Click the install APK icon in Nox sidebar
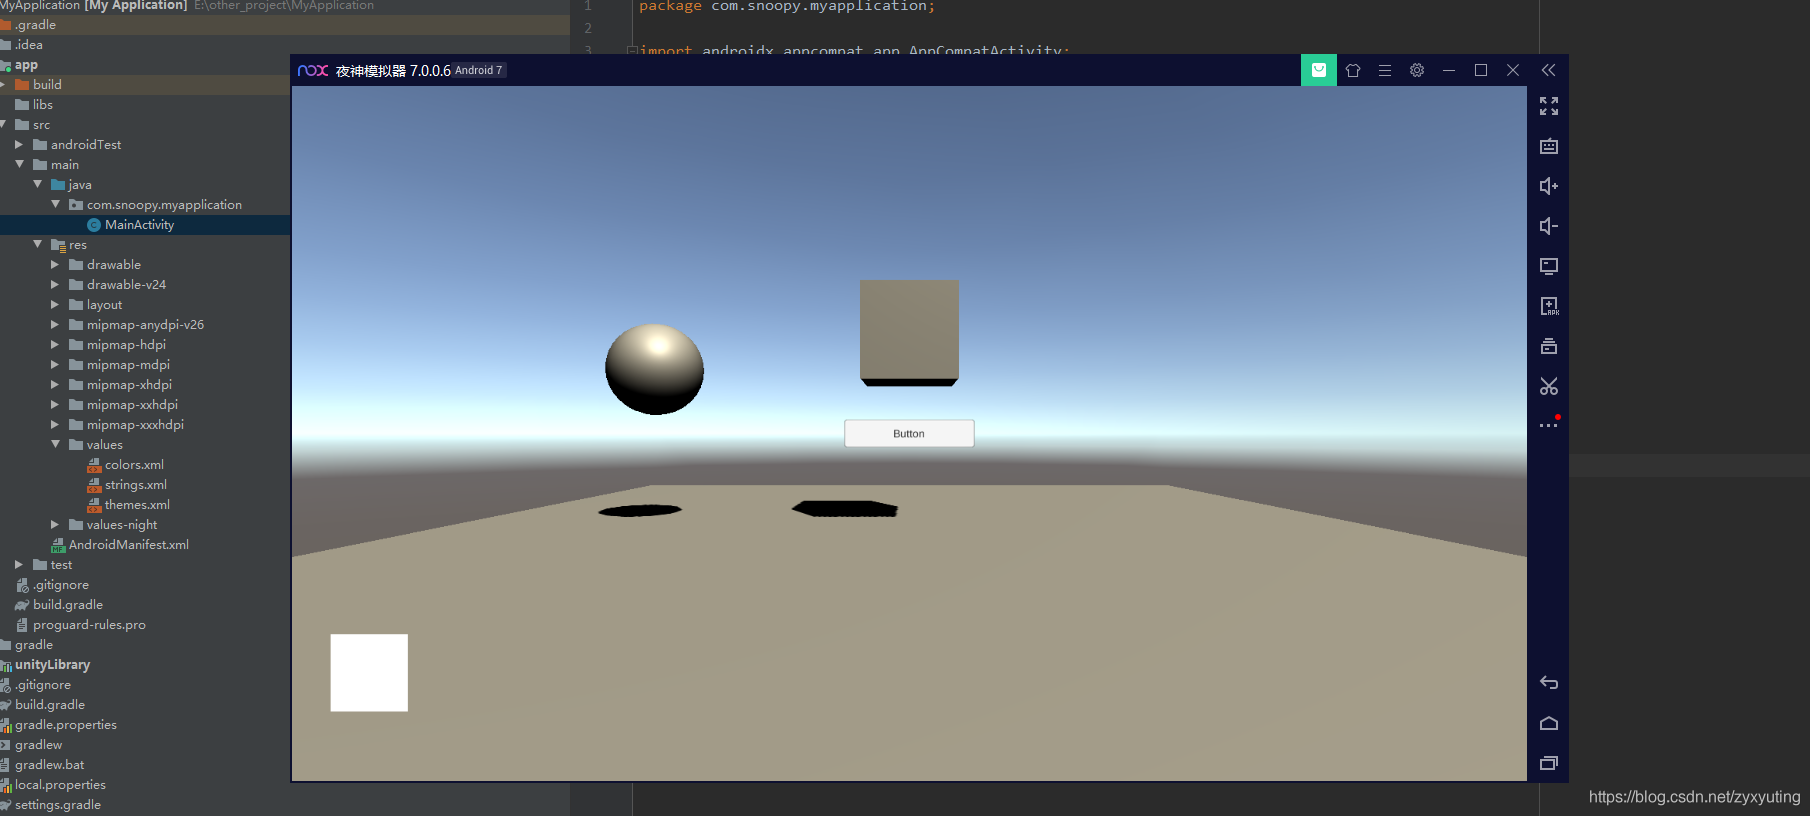 [1549, 306]
